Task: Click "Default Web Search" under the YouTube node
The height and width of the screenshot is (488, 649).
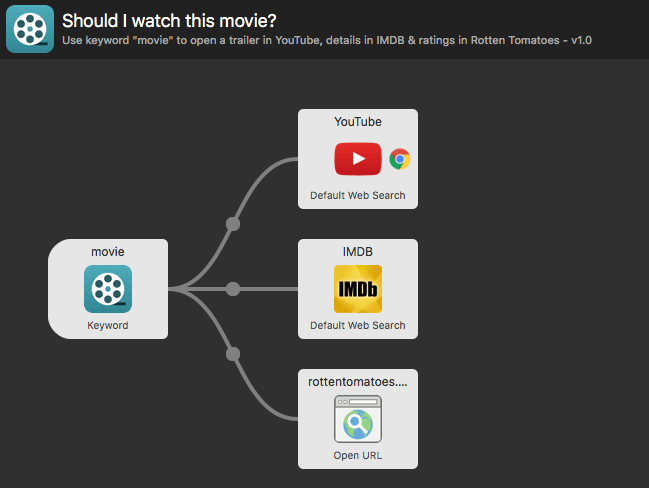Action: click(x=358, y=195)
